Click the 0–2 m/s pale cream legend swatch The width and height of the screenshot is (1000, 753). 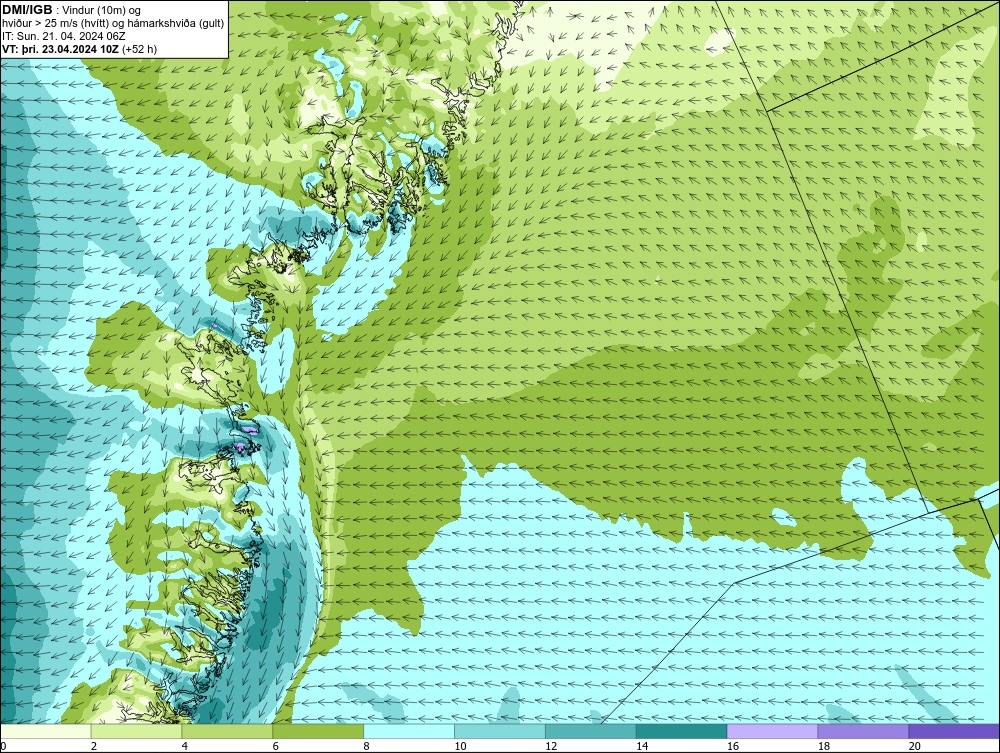click(46, 731)
